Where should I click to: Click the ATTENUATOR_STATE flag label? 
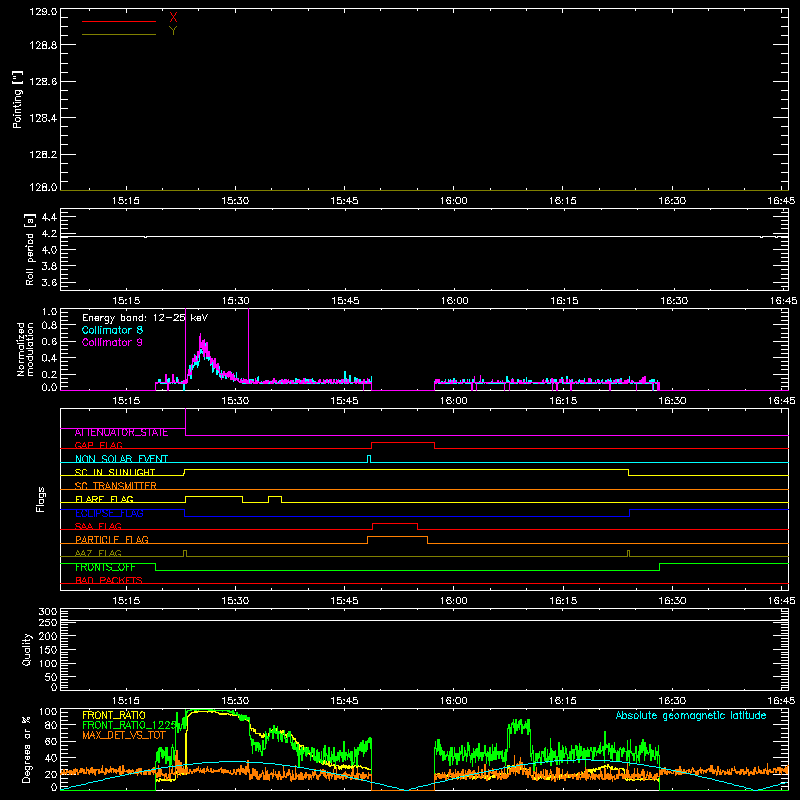click(121, 433)
